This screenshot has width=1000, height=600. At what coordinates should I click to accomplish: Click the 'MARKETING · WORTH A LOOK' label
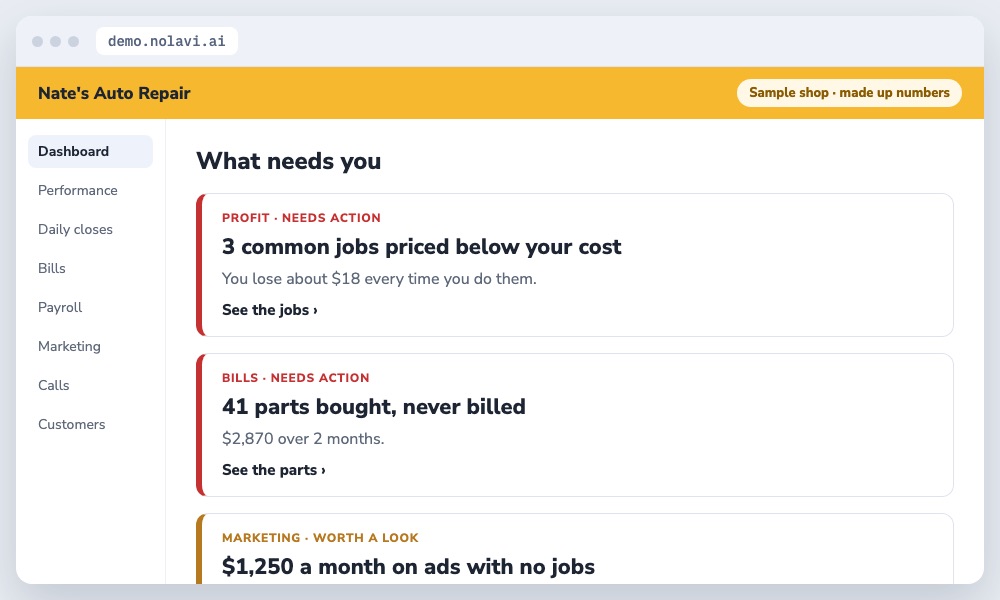320,538
